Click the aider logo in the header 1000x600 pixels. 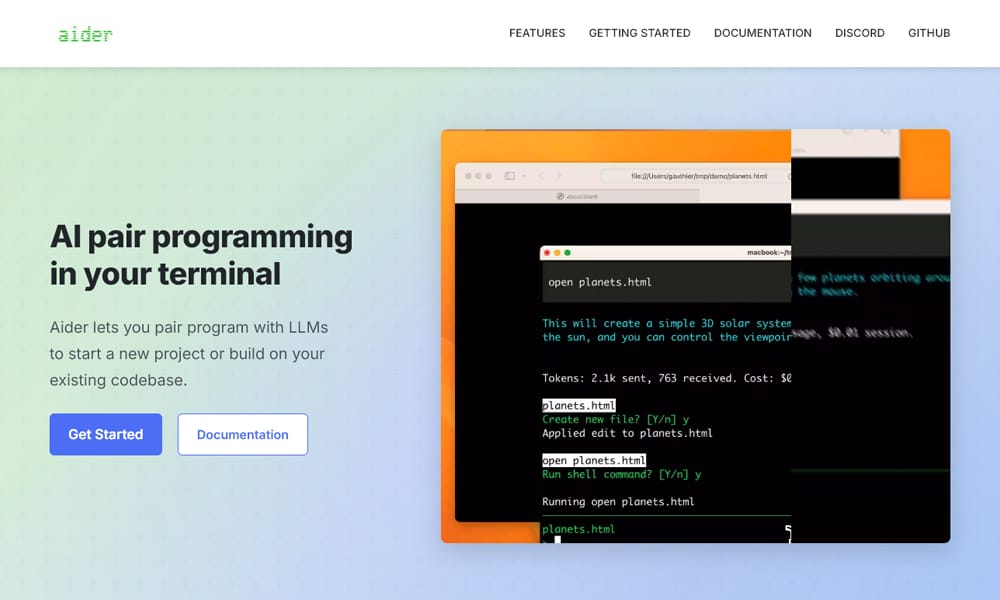pyautogui.click(x=85, y=33)
